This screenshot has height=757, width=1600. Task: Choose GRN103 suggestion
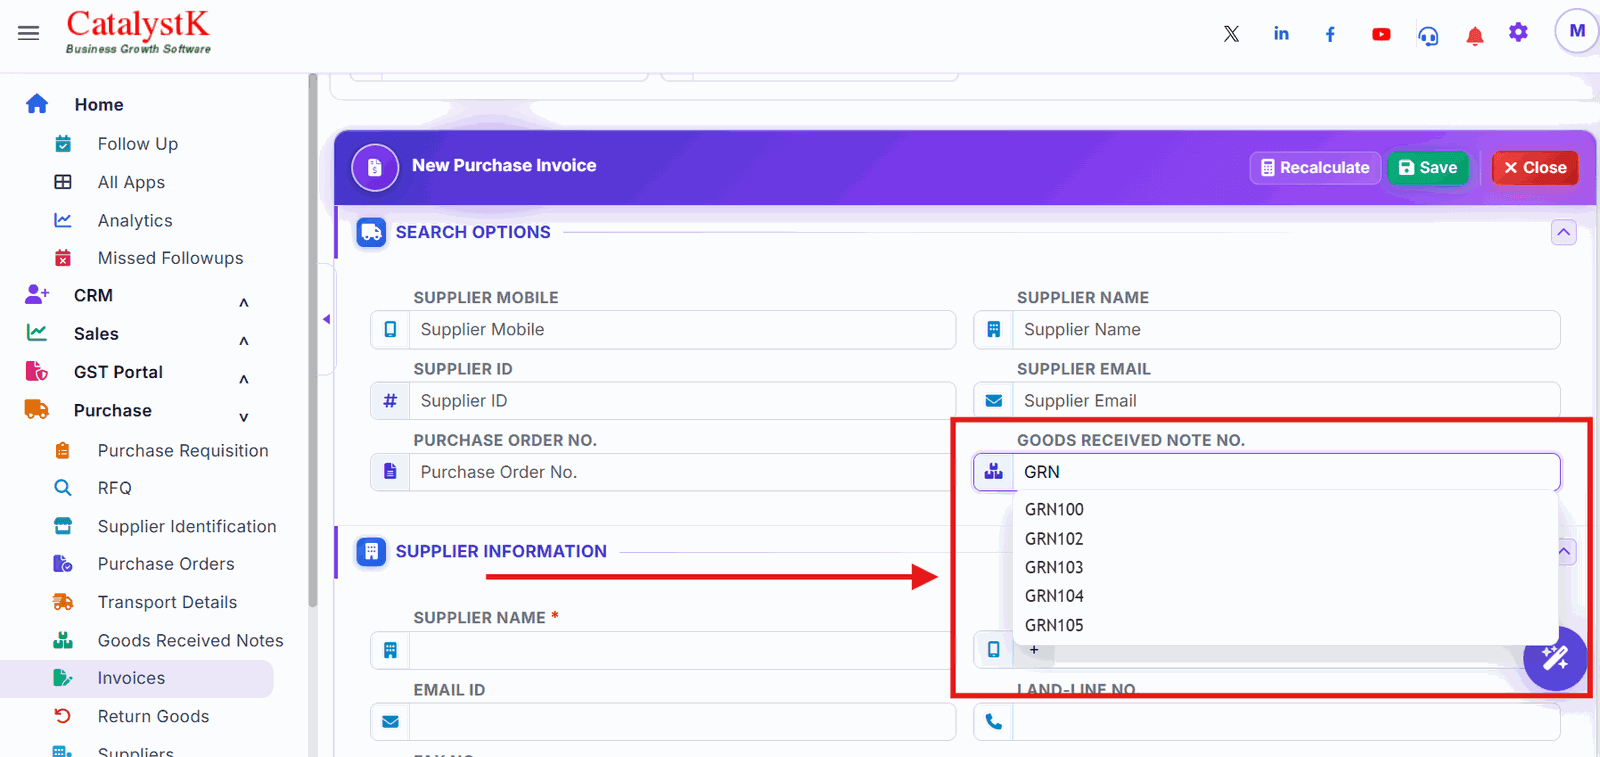tap(1285, 567)
